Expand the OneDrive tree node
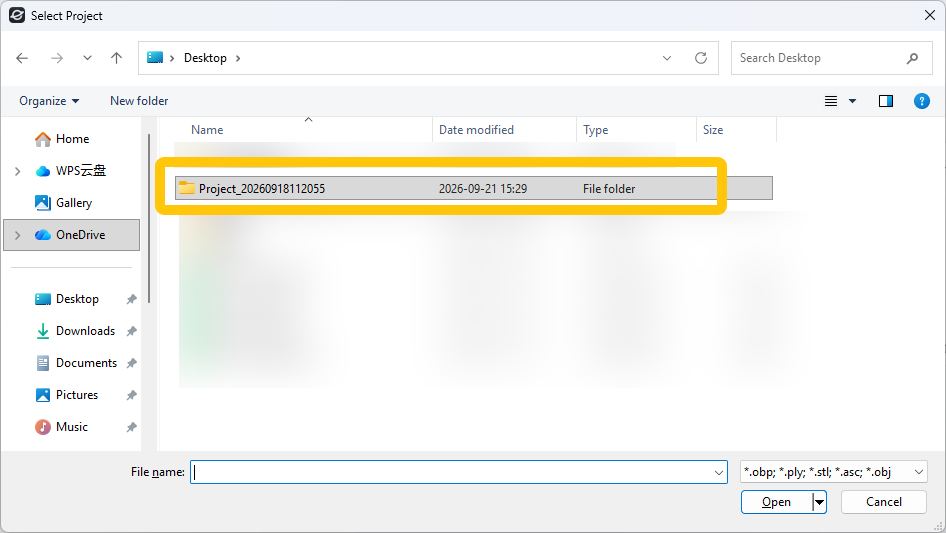The image size is (946, 533). 17,235
